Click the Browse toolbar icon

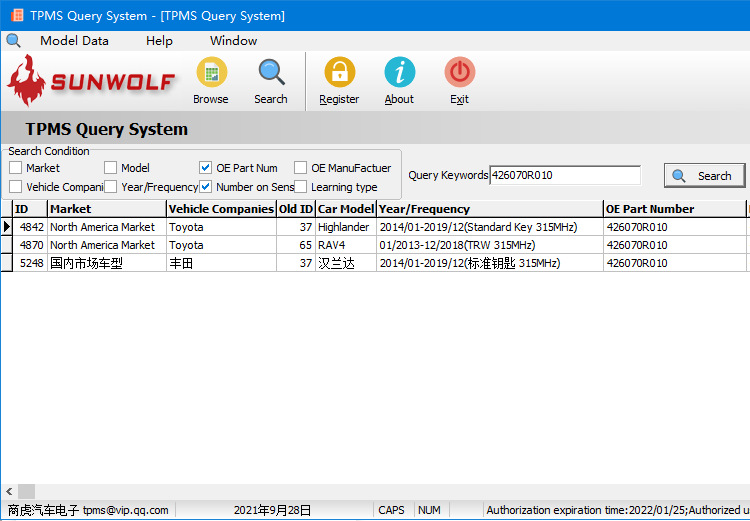click(x=211, y=74)
